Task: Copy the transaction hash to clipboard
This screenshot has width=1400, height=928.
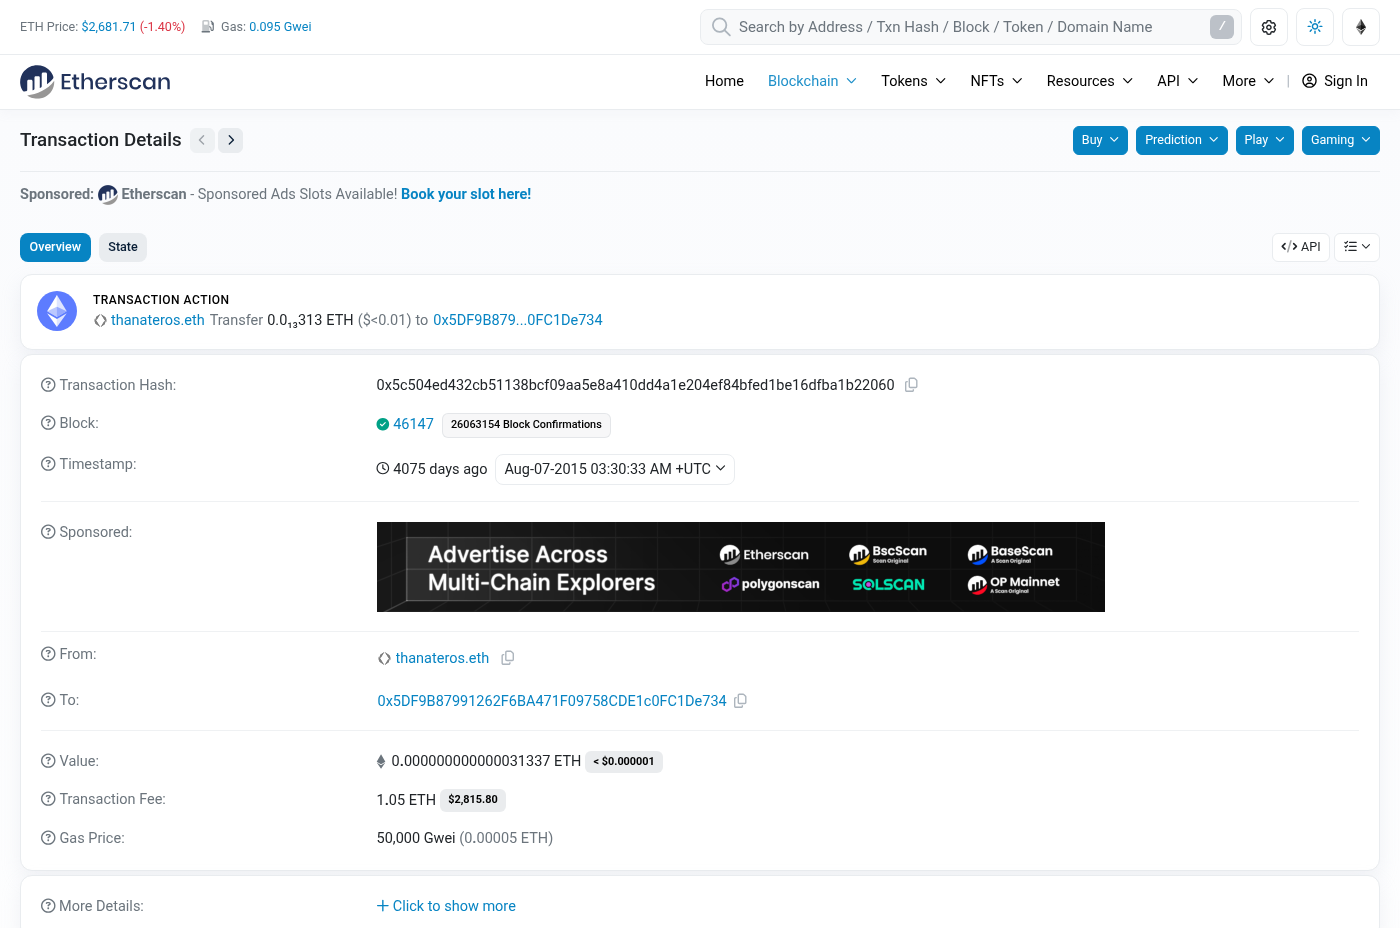Action: tap(911, 385)
